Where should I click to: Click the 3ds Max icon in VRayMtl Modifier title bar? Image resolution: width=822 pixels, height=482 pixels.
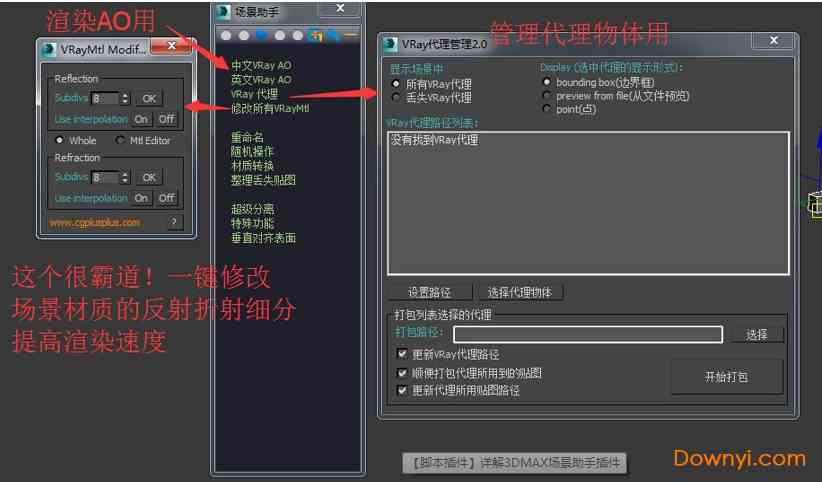(x=49, y=49)
